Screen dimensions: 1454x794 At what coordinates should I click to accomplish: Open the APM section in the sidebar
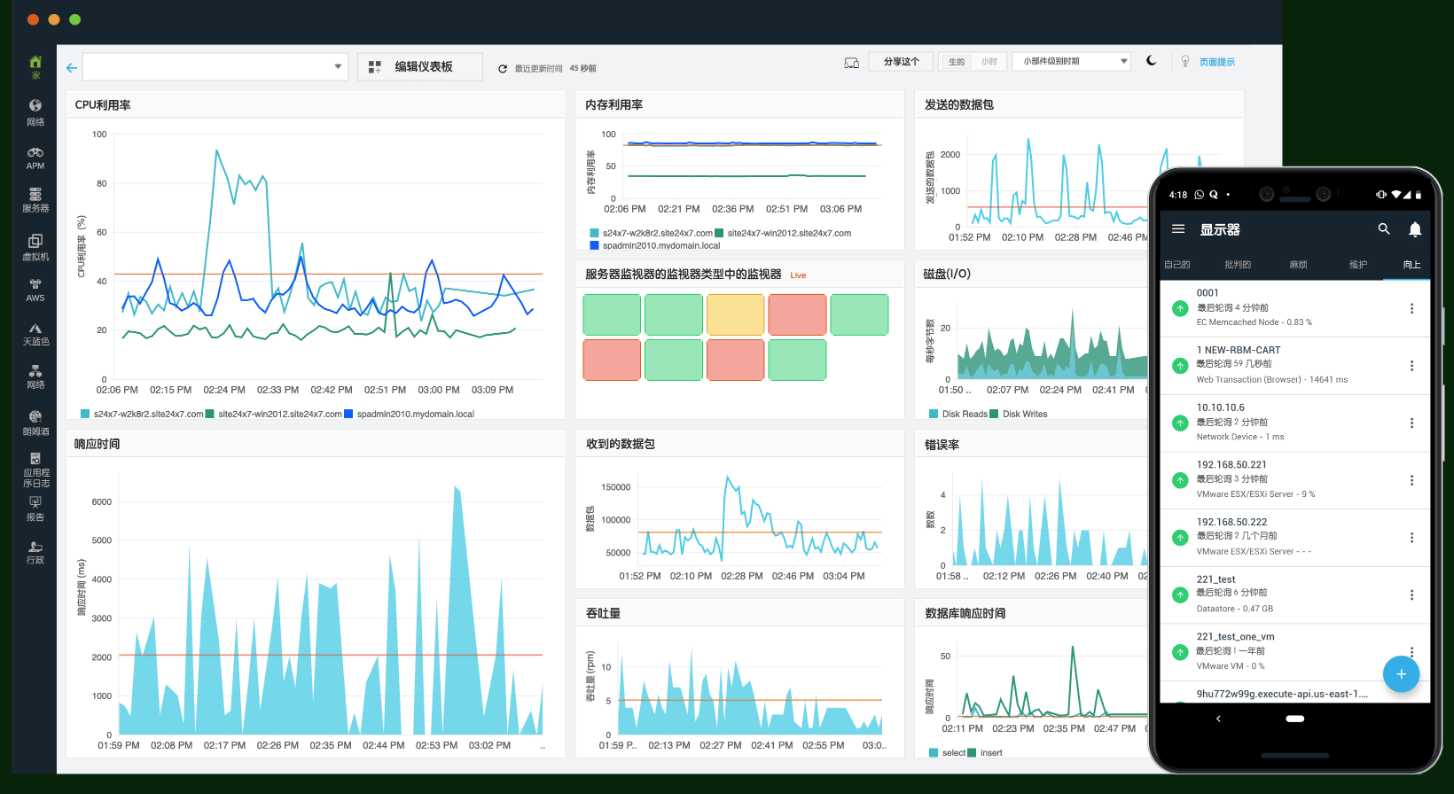tap(35, 156)
